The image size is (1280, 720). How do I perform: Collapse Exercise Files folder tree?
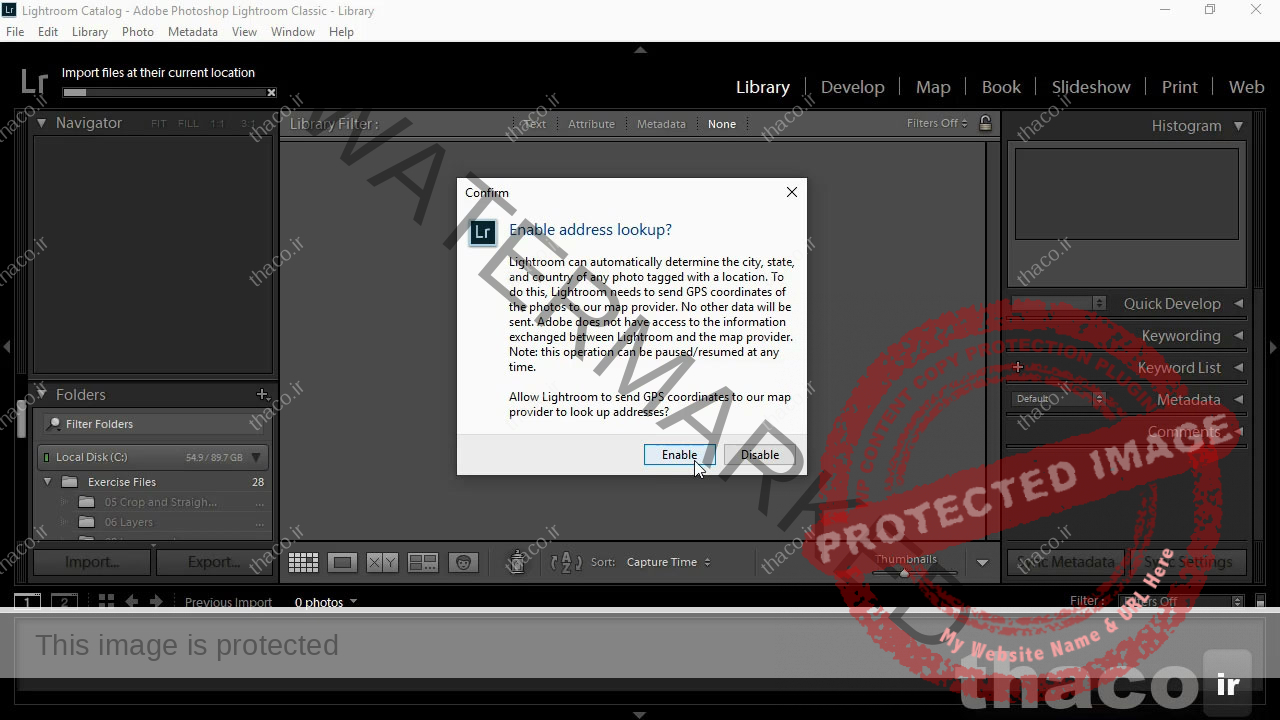tap(47, 482)
